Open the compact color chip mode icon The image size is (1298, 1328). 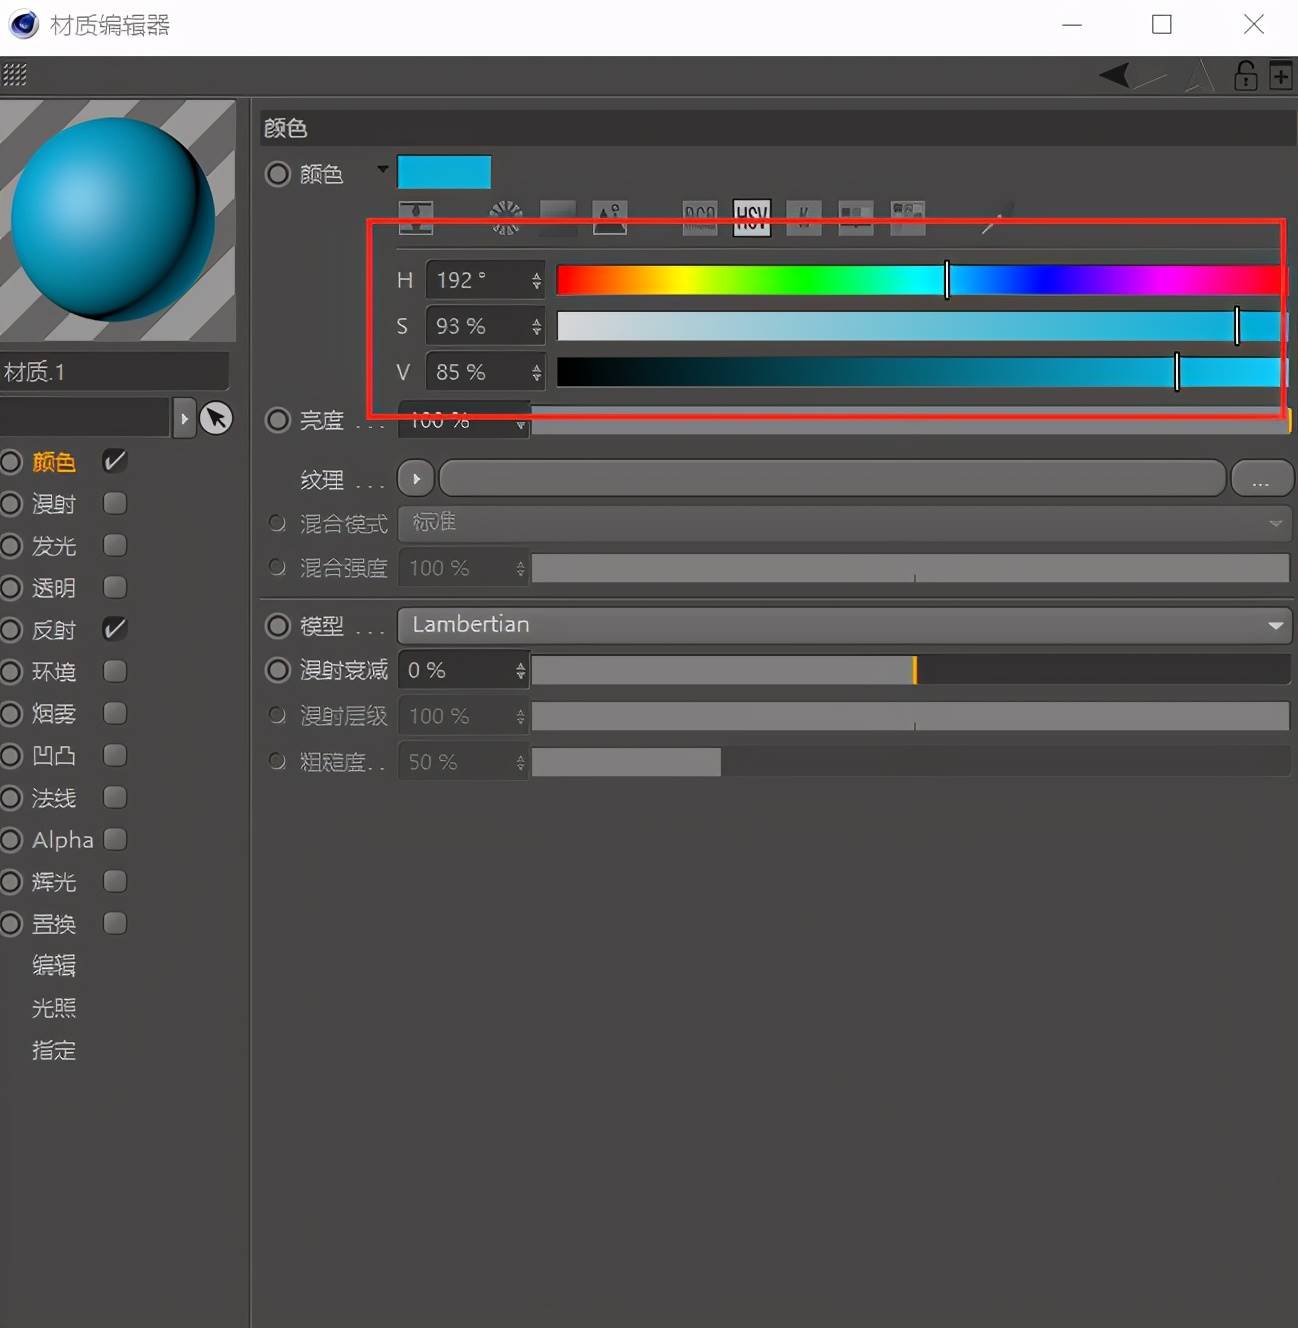click(x=415, y=217)
